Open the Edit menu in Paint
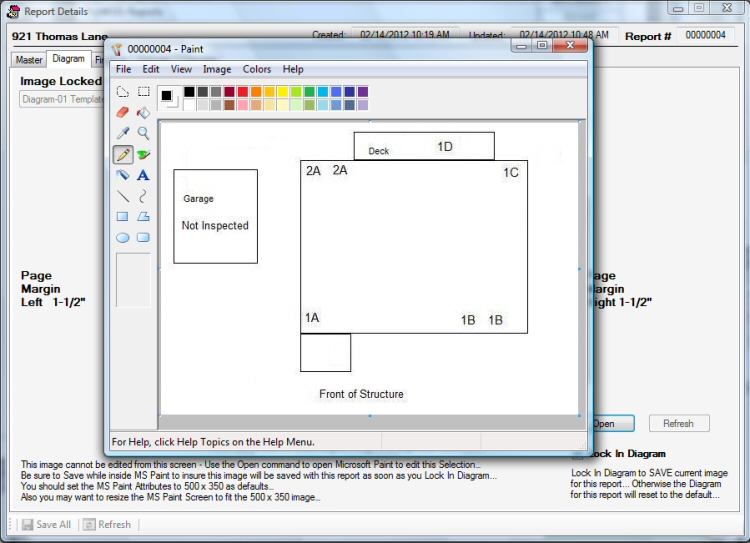 pyautogui.click(x=151, y=69)
